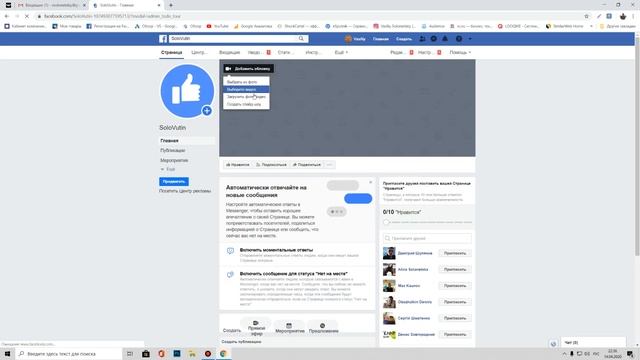Open Task View on the taskbar
The height and width of the screenshot is (360, 640).
130,353
